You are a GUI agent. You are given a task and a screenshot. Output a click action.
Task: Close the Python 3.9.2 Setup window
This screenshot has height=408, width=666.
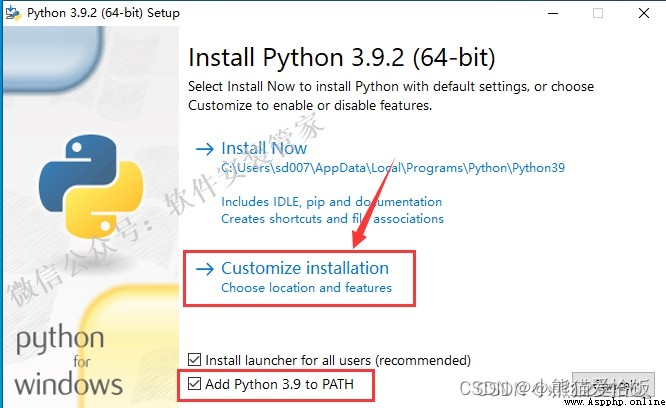coord(643,13)
